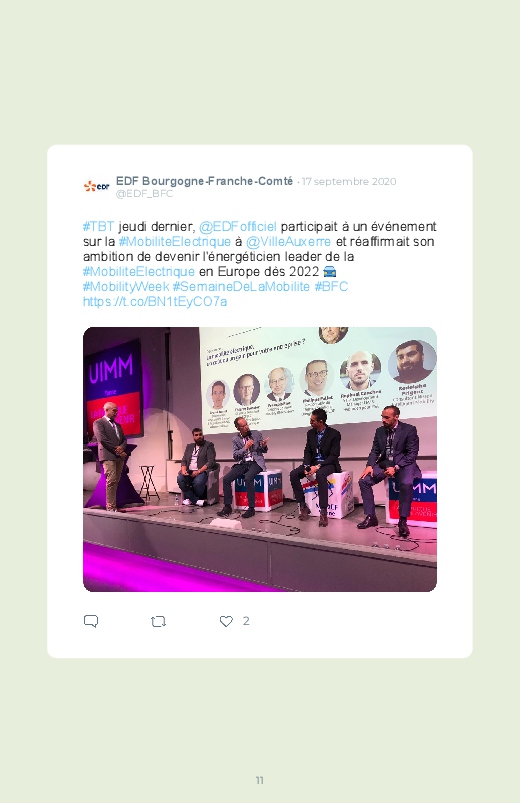Image resolution: width=520 pixels, height=803 pixels.
Task: Open the #TBT hashtag
Action: pyautogui.click(x=98, y=226)
